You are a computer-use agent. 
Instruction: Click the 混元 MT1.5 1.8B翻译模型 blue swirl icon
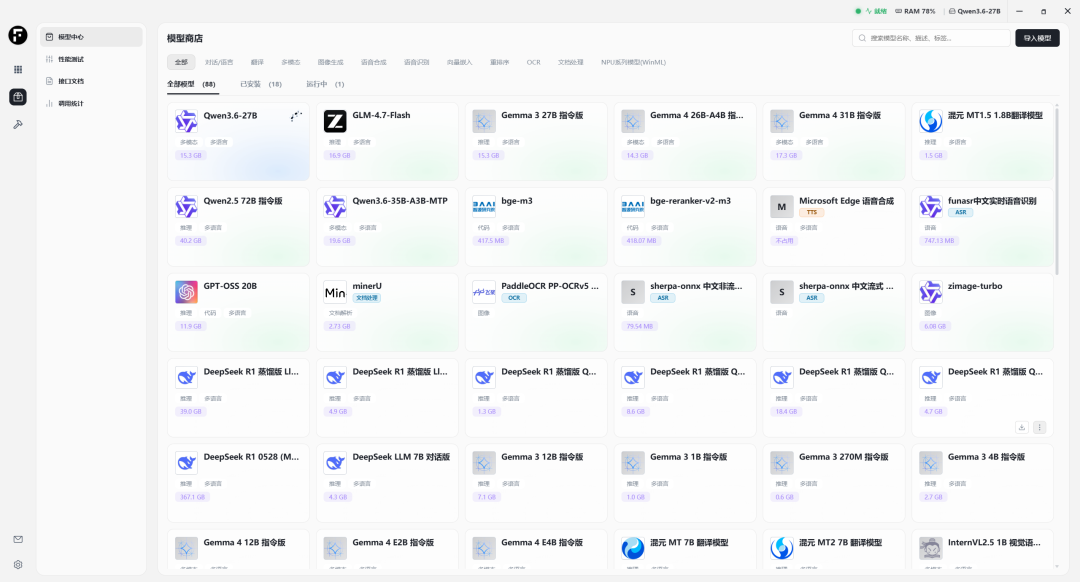click(x=931, y=121)
